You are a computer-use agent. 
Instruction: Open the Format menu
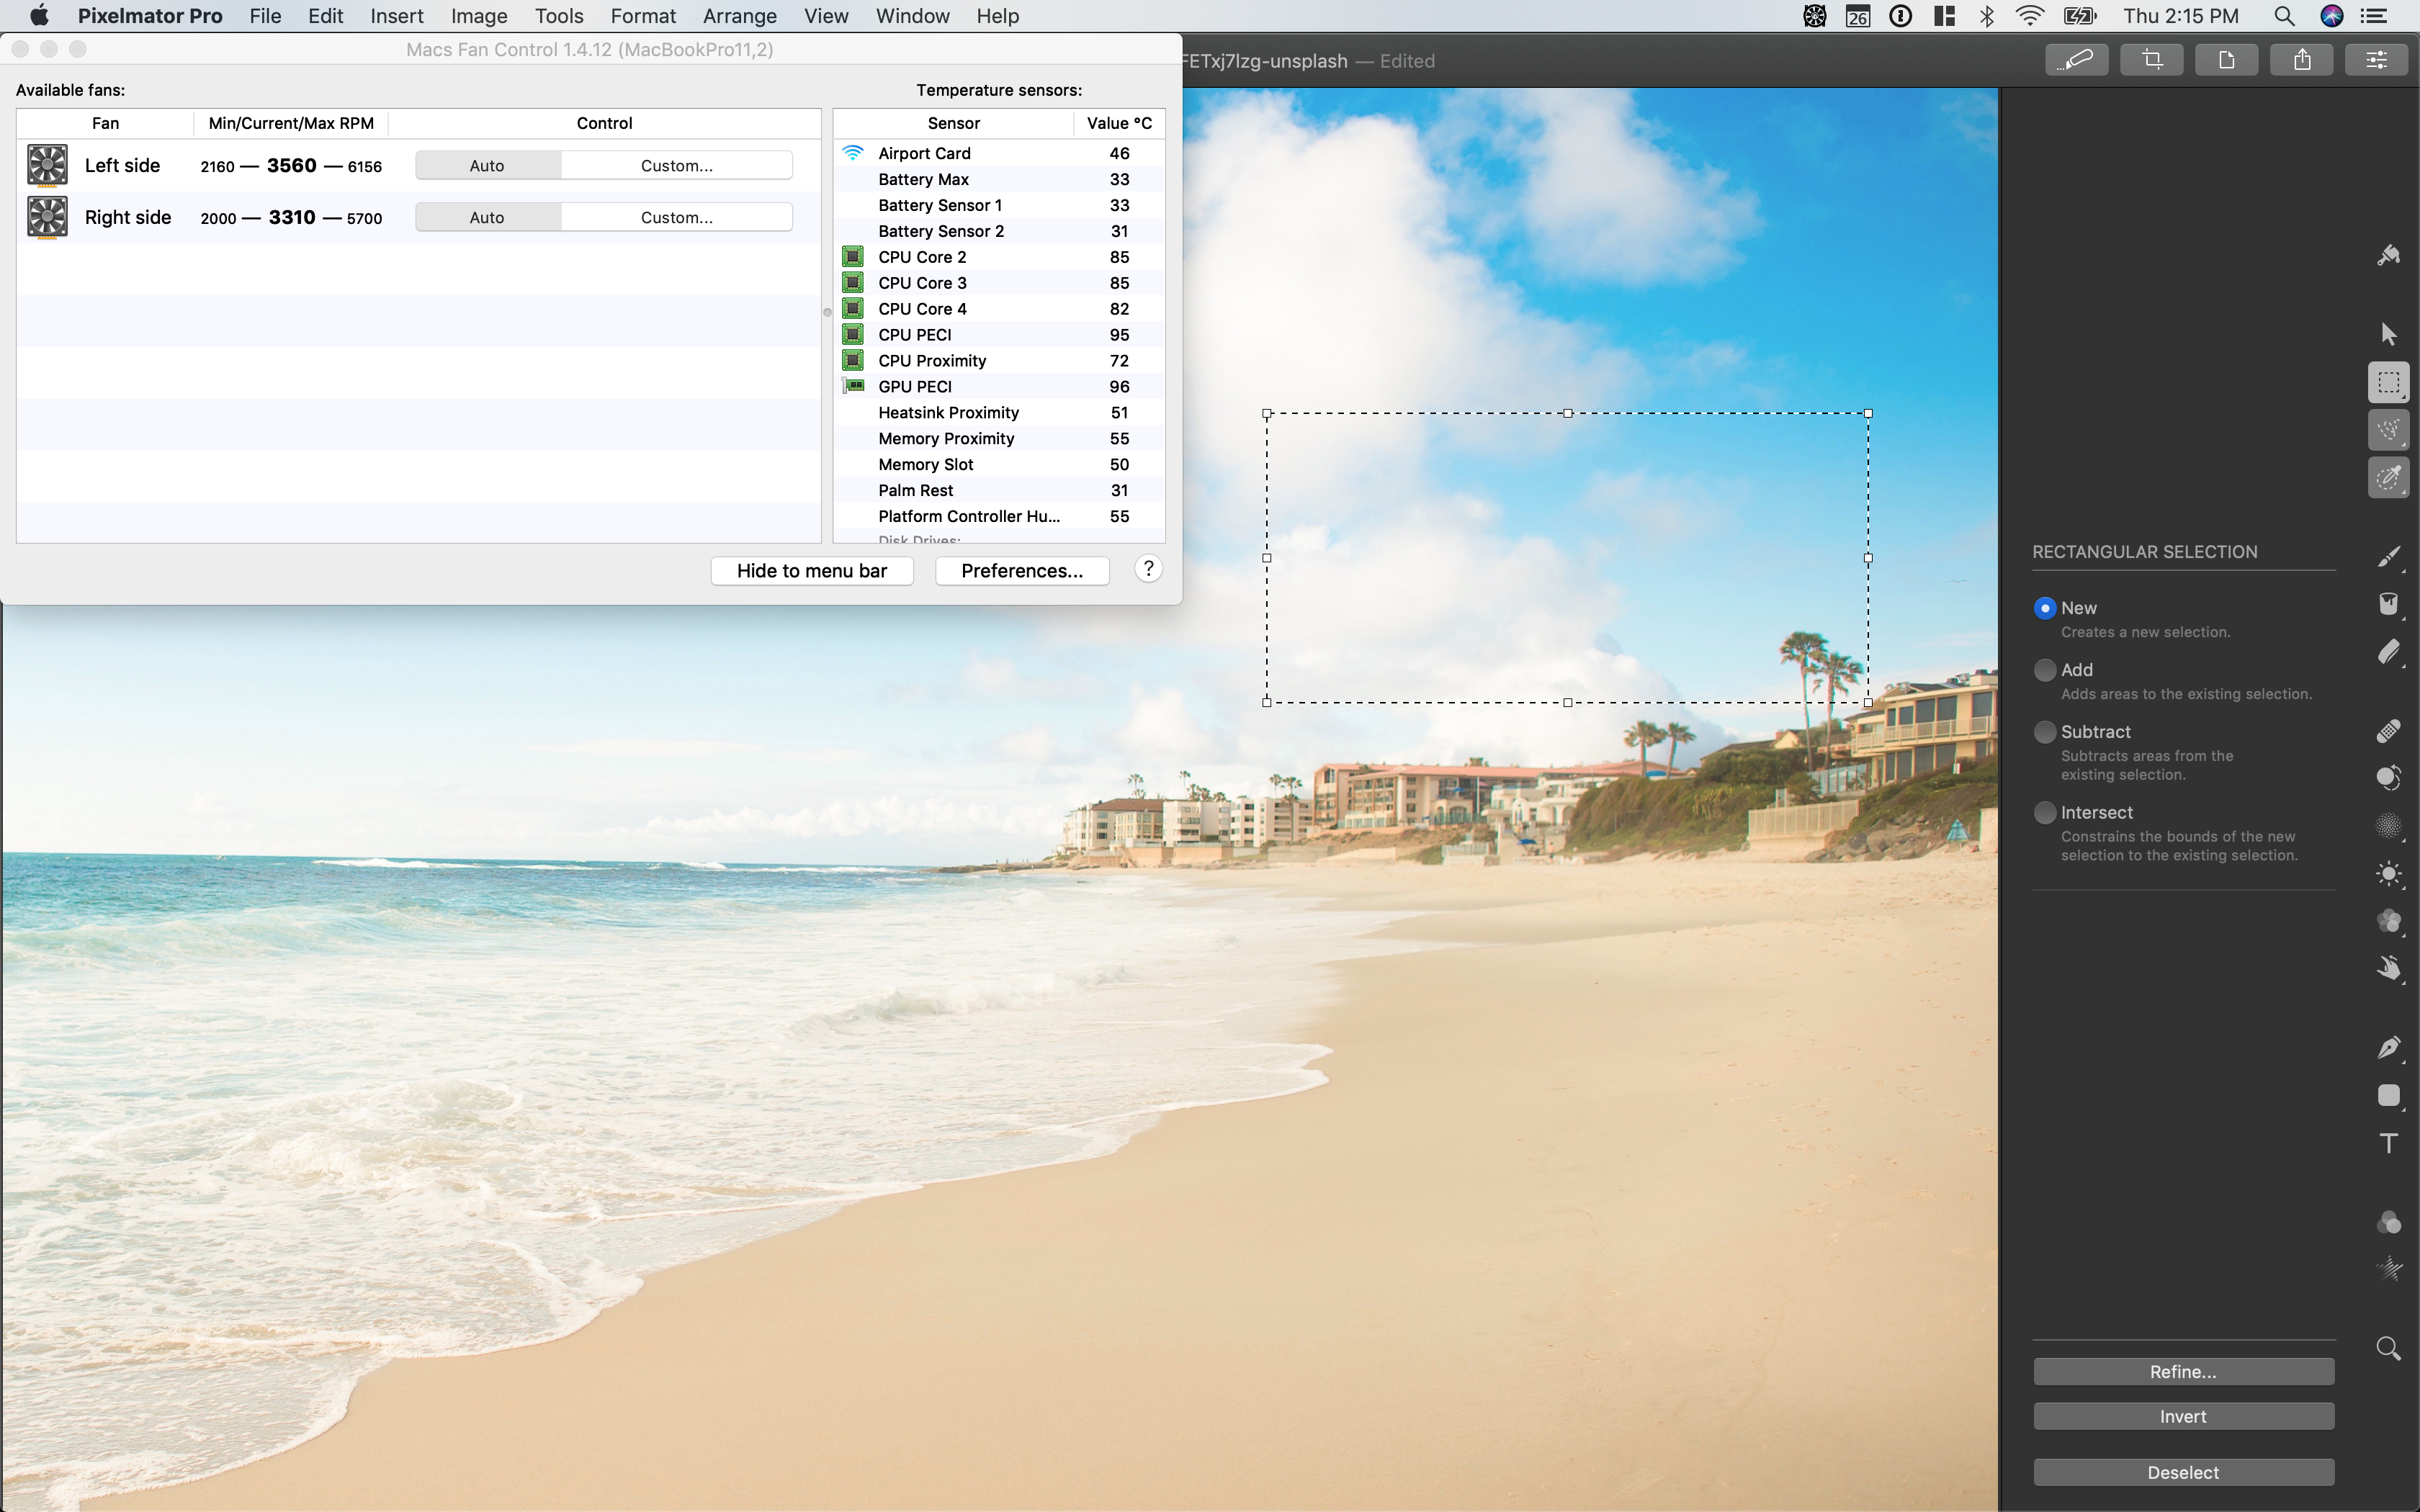(x=643, y=16)
